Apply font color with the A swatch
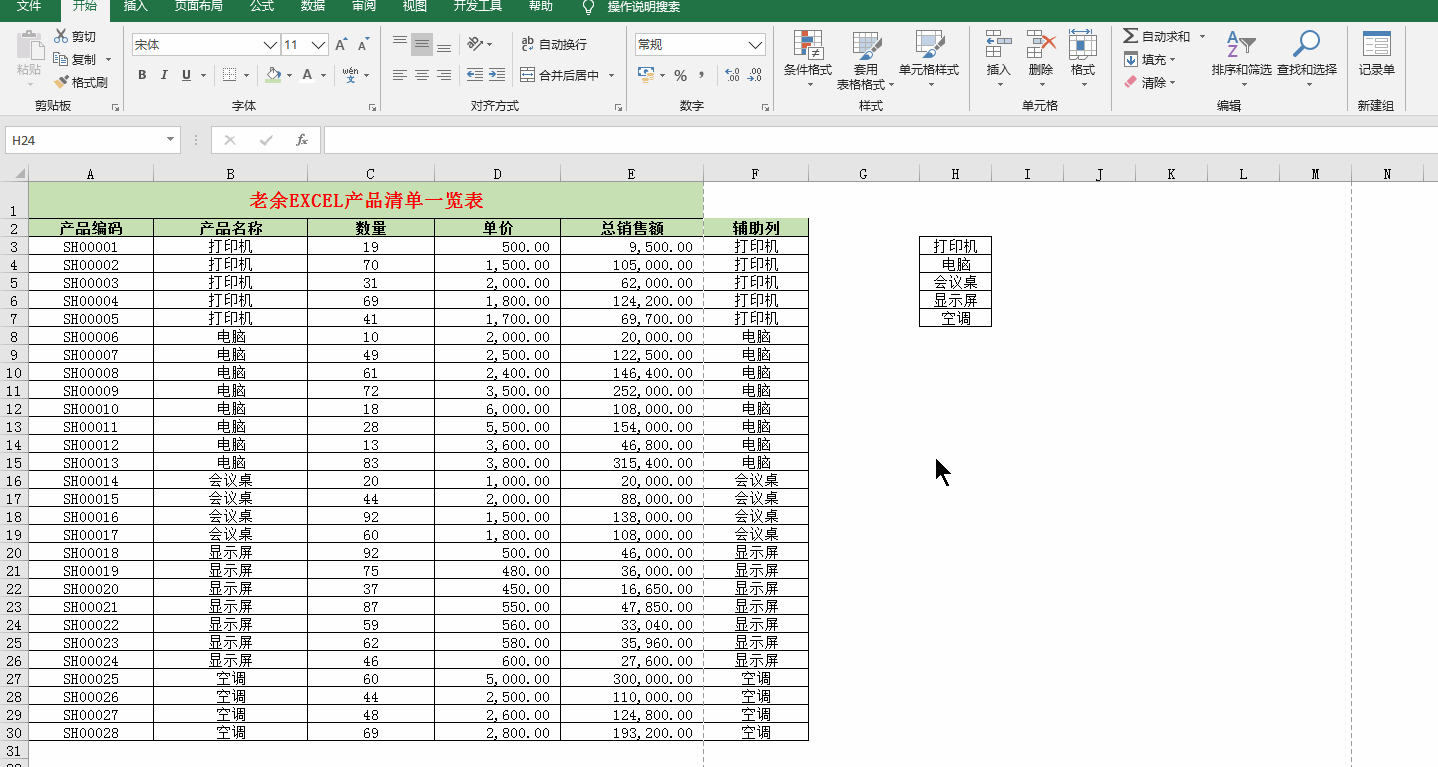This screenshot has width=1438, height=767. [x=309, y=75]
